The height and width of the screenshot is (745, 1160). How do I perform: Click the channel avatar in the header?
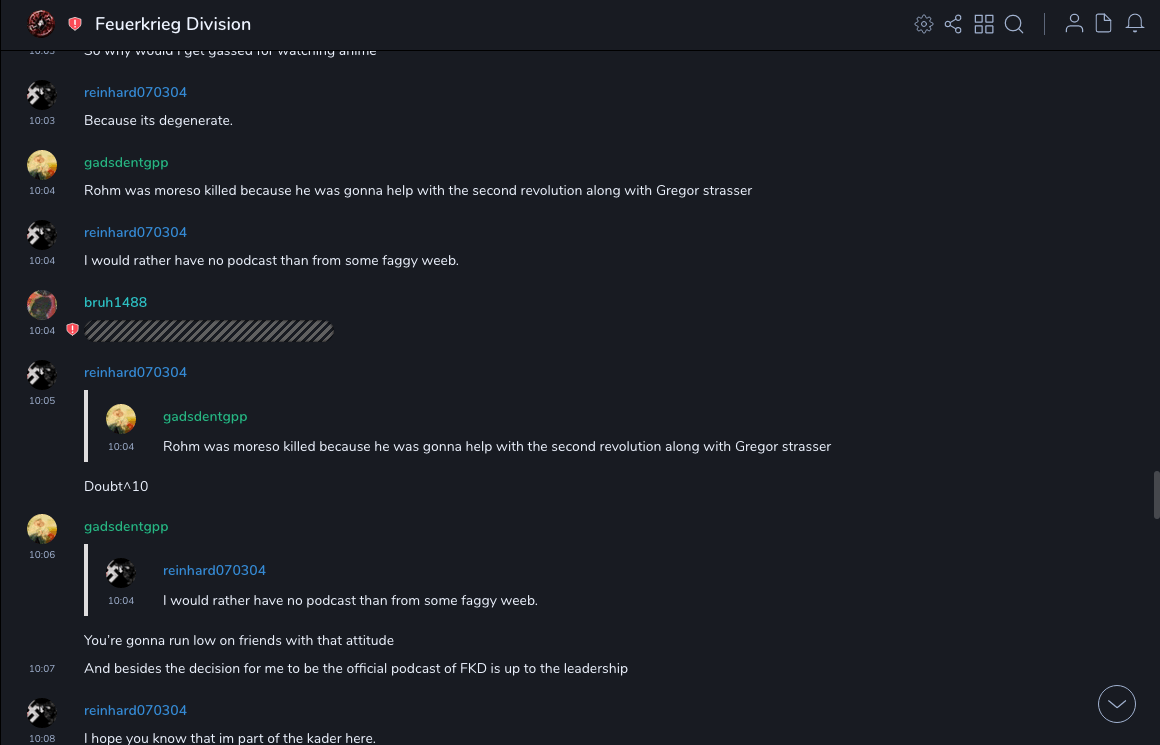tap(41, 24)
